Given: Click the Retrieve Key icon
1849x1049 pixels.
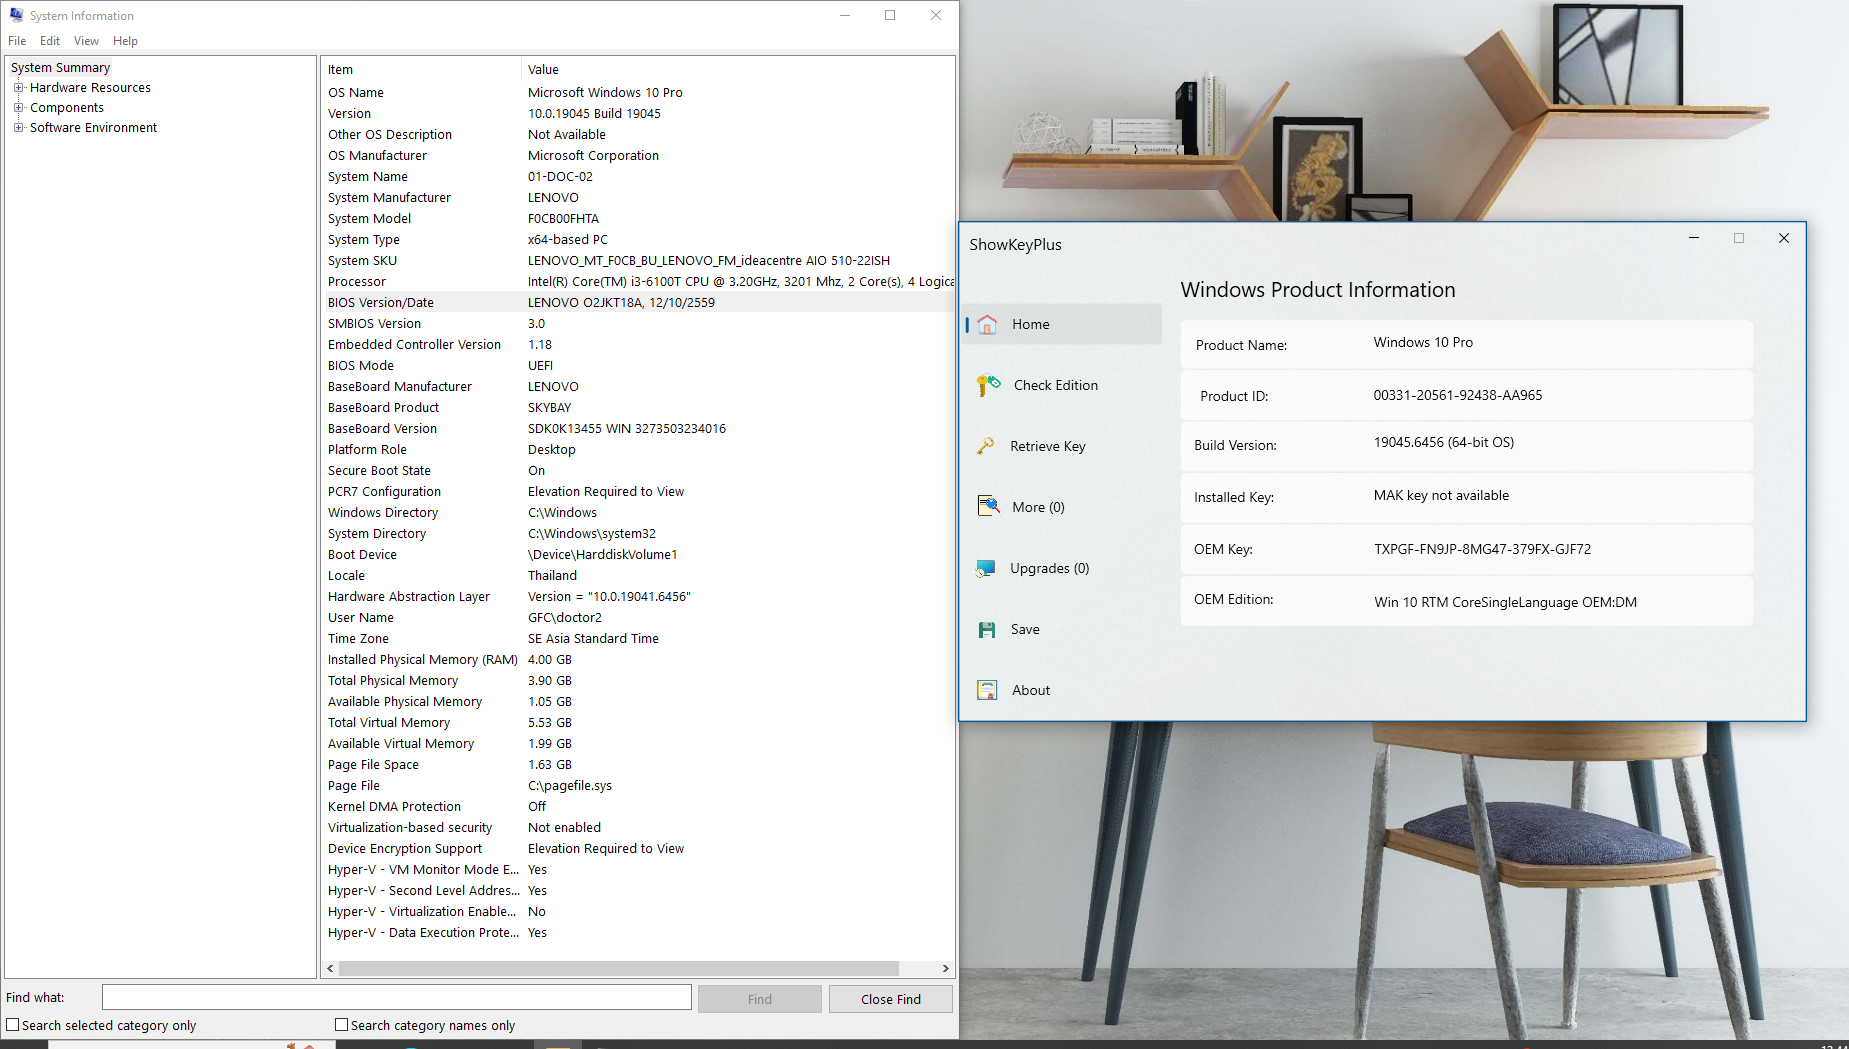Looking at the screenshot, I should coord(986,446).
